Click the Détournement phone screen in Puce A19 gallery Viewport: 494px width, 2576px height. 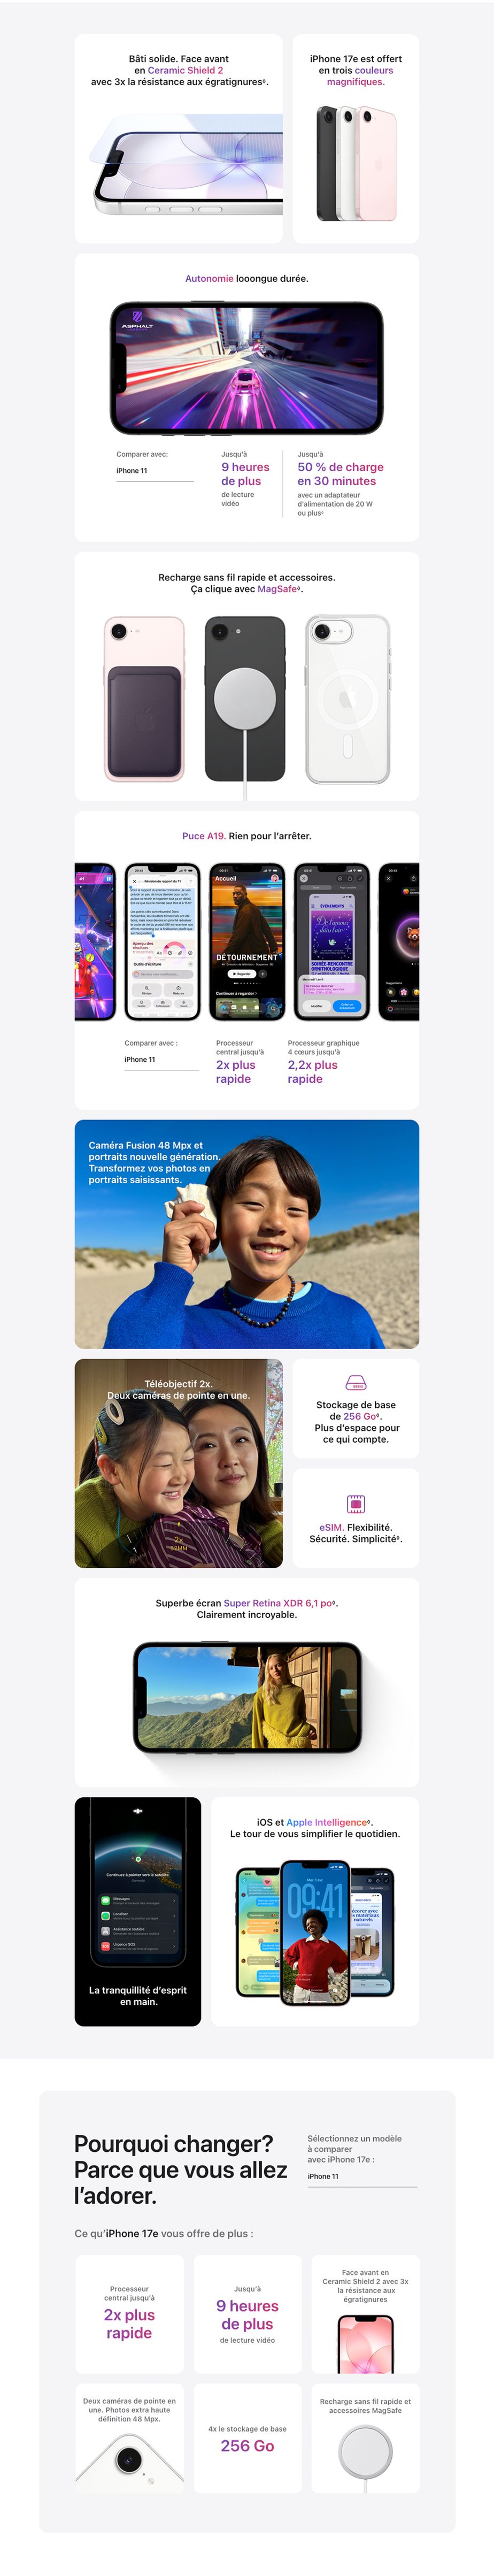click(x=247, y=941)
